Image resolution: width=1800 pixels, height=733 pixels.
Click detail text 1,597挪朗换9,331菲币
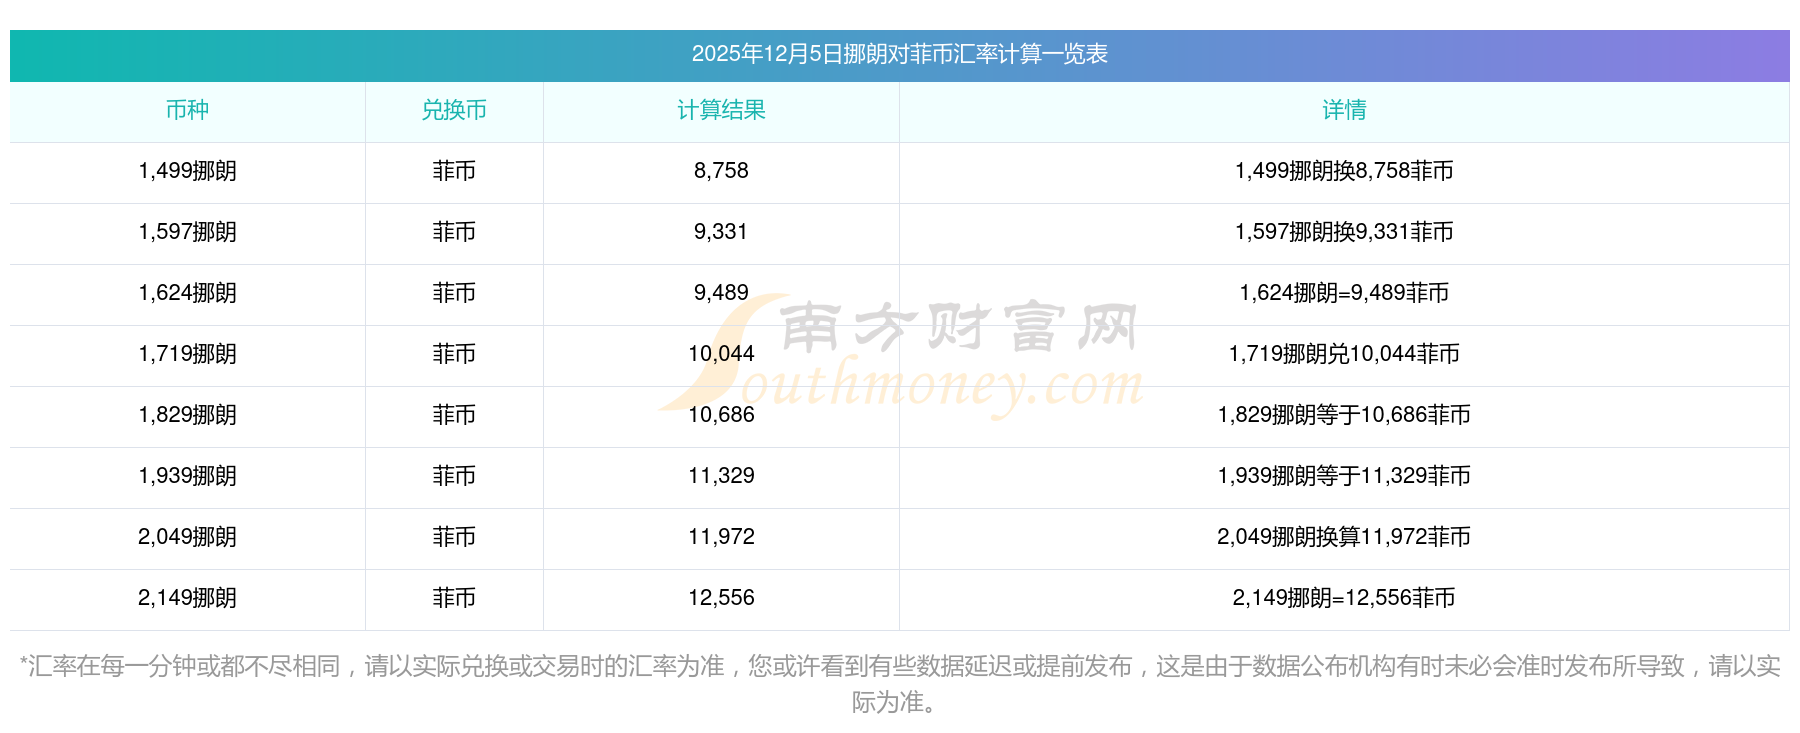click(x=1344, y=232)
